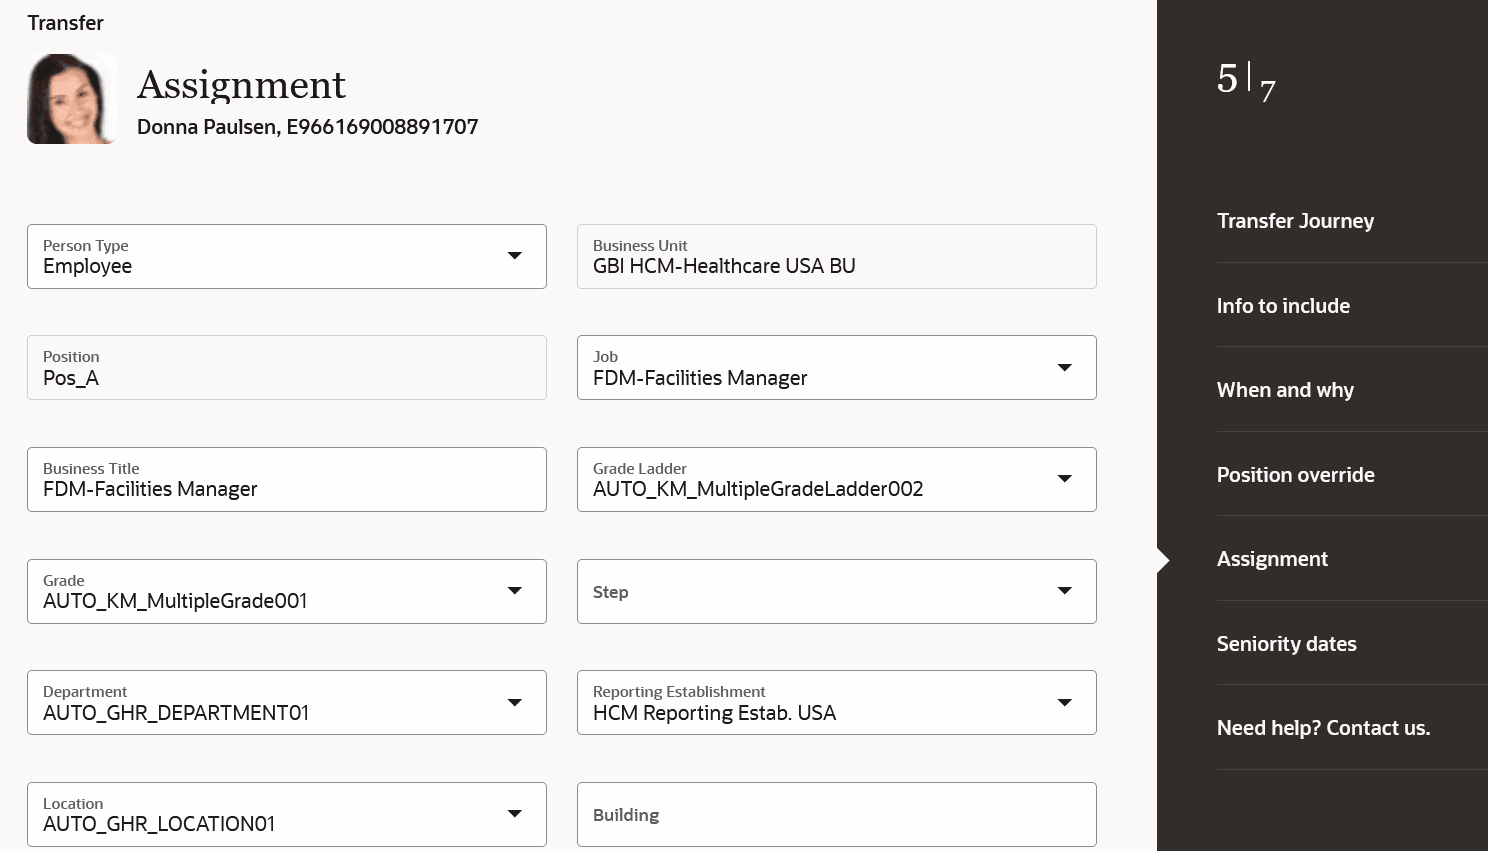Screen dimensions: 1488x851
Task: Select the Assignment step in sidebar
Action: coord(1272,559)
